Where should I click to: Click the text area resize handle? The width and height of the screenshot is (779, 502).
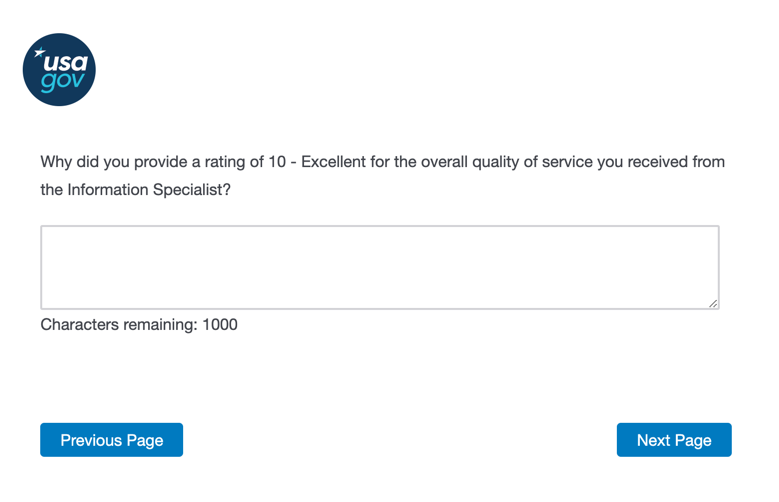tap(713, 302)
